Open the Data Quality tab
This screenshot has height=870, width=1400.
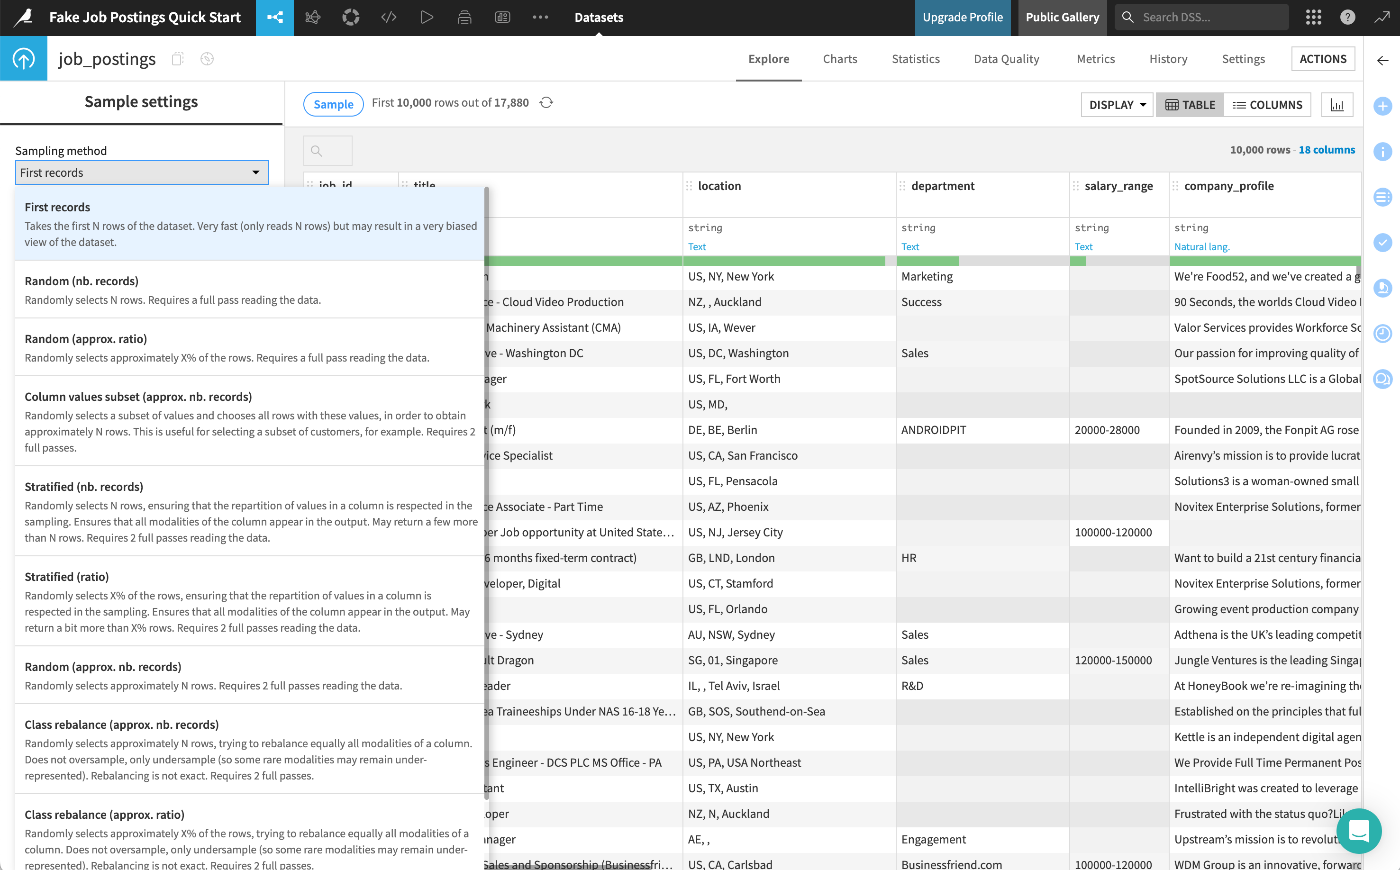[1007, 59]
